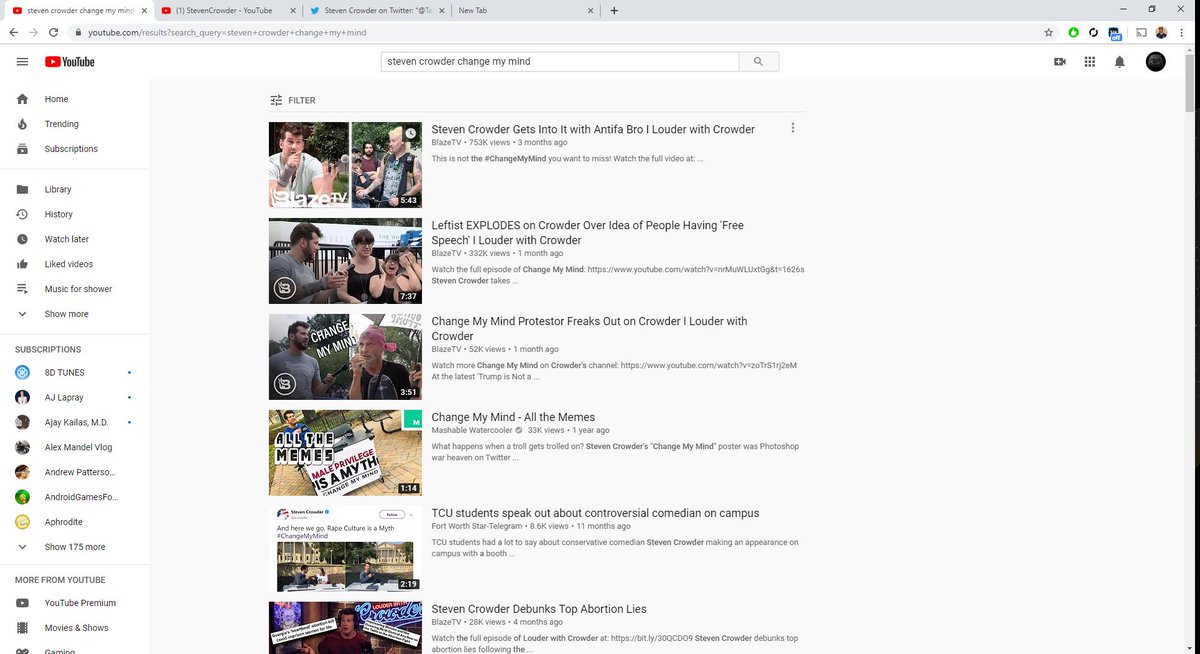1200x654 pixels.
Task: Open the notifications bell
Action: (x=1120, y=62)
